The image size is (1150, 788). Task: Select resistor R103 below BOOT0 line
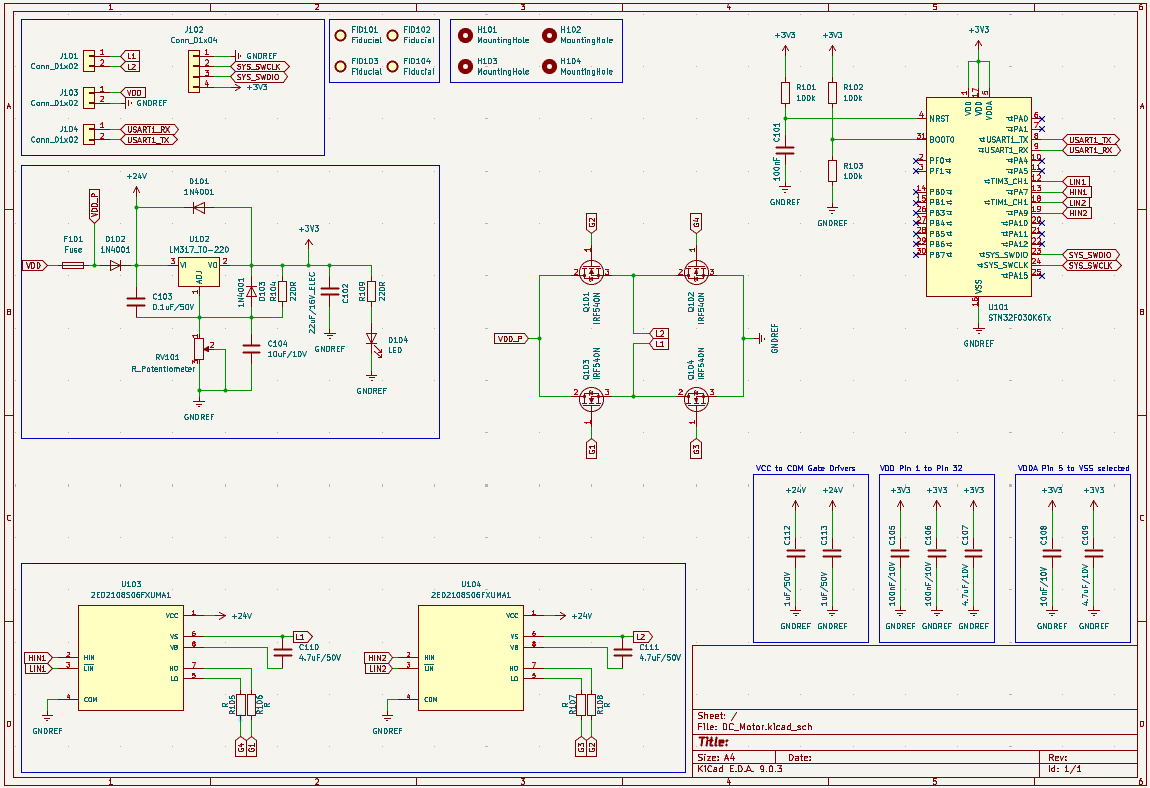pyautogui.click(x=832, y=171)
